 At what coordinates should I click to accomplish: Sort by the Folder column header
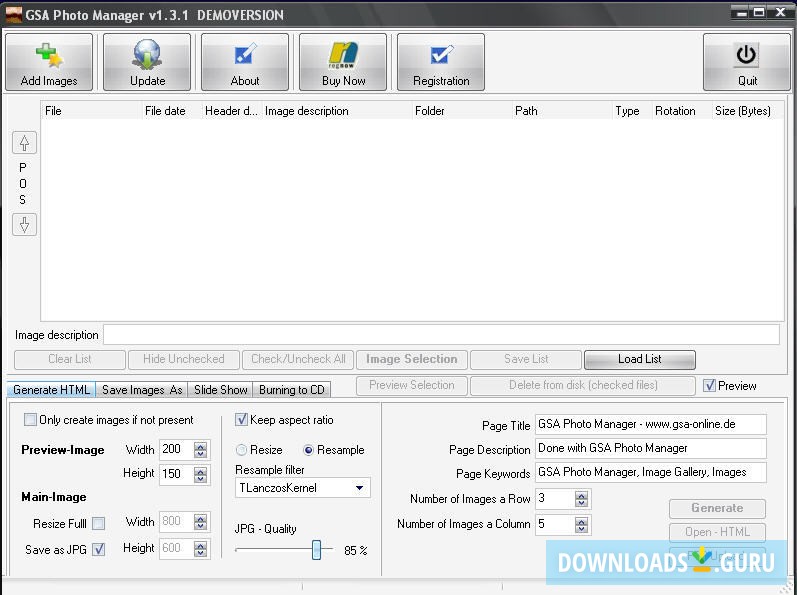click(462, 111)
